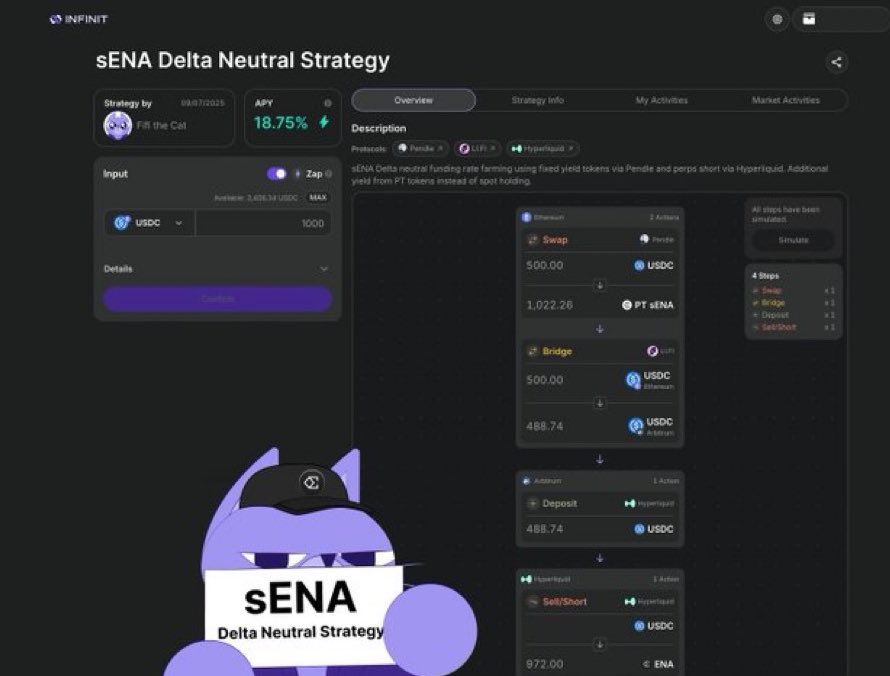Click the Arbitrum chain icon on Deposit card
Image resolution: width=890 pixels, height=676 pixels.
pos(526,481)
